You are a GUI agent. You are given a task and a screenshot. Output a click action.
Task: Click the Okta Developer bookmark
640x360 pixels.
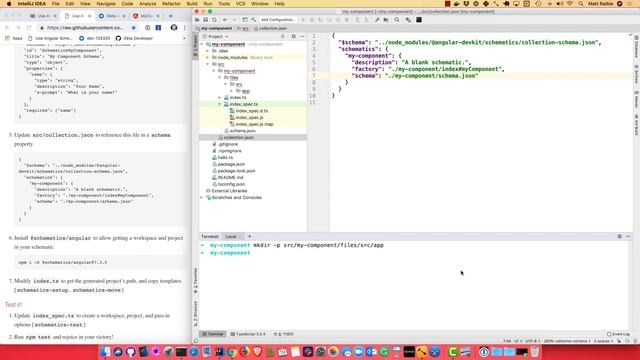134,38
